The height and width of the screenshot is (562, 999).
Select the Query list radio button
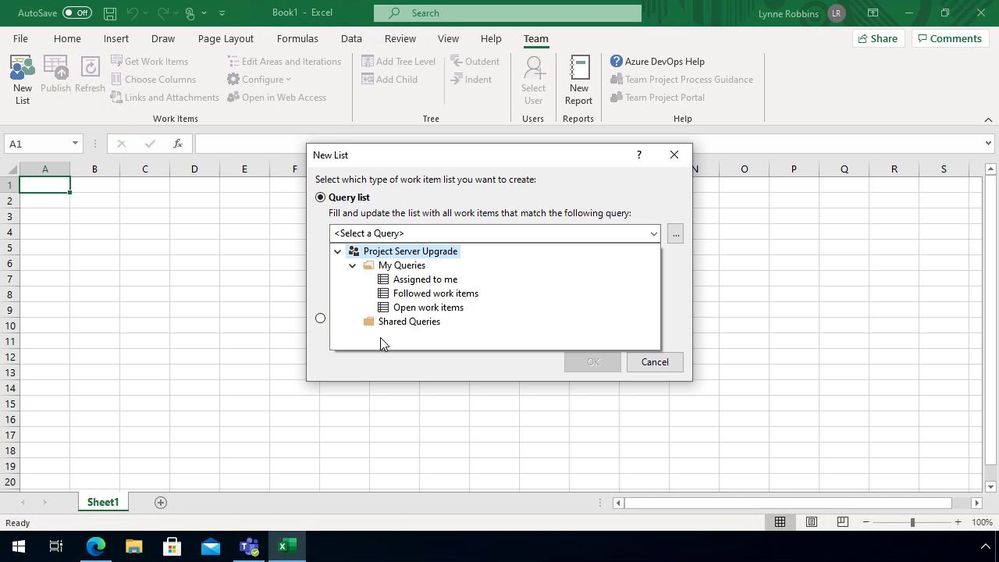320,198
